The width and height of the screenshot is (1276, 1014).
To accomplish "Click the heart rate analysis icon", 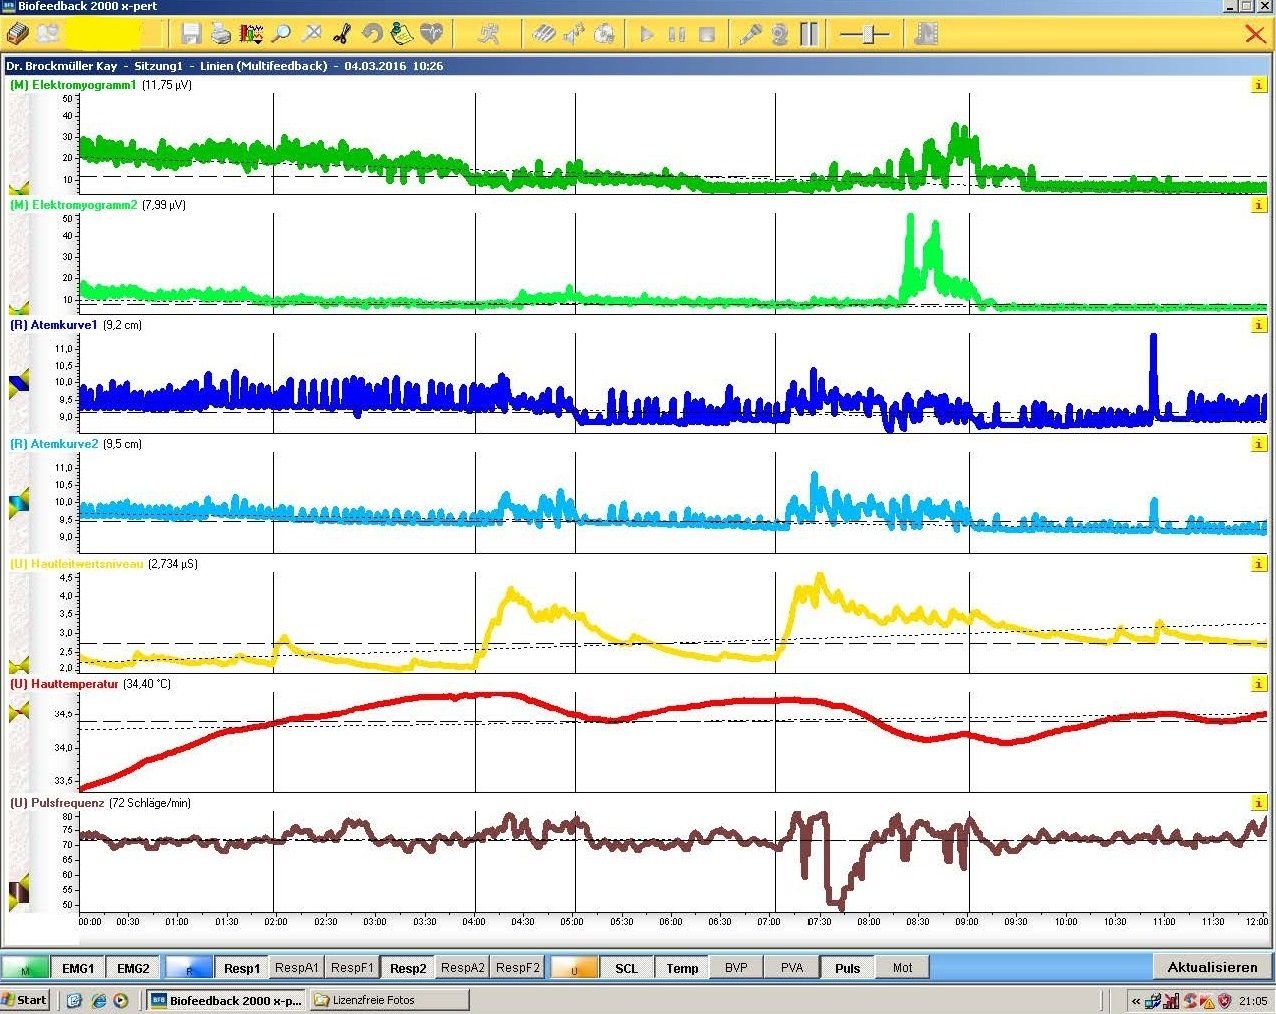I will (x=432, y=34).
